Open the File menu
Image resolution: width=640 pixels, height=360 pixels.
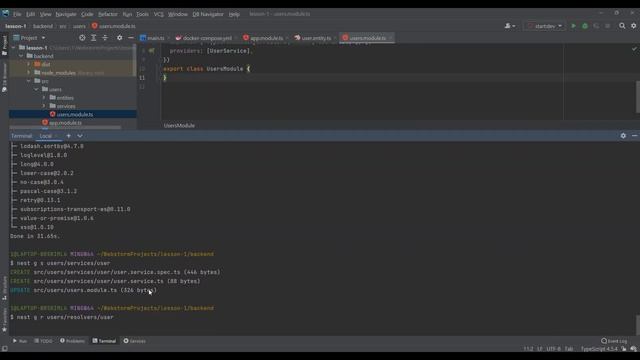pyautogui.click(x=17, y=14)
